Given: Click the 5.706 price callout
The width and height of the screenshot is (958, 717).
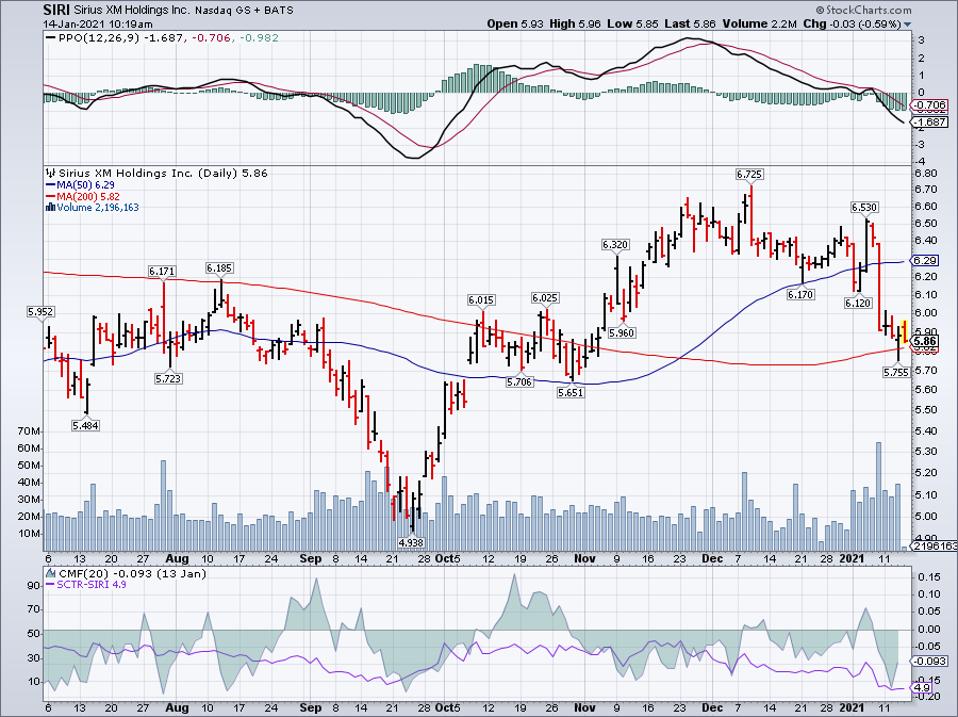Looking at the screenshot, I should 519,382.
